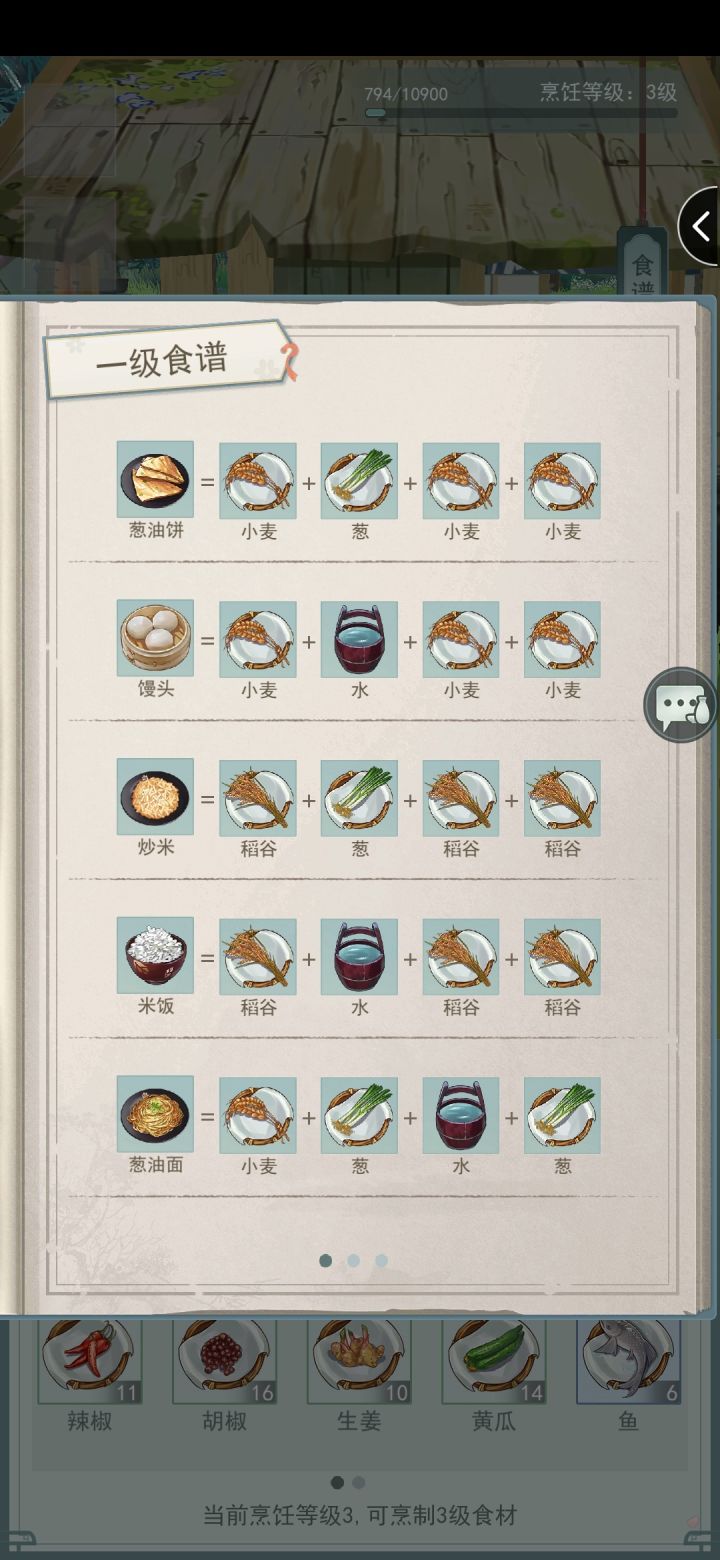Screen dimensions: 720x1560
Task: Select the 鱼 fish ingredient
Action: [629, 1361]
